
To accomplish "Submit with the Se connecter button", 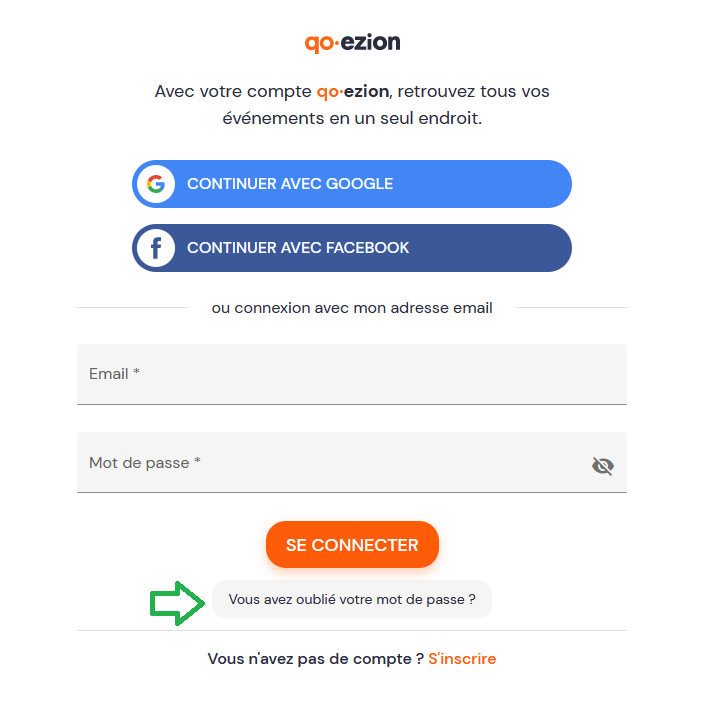I will 352,545.
